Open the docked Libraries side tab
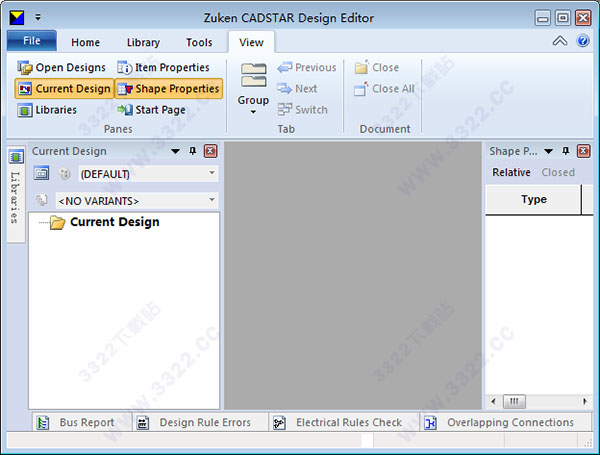 (16, 194)
